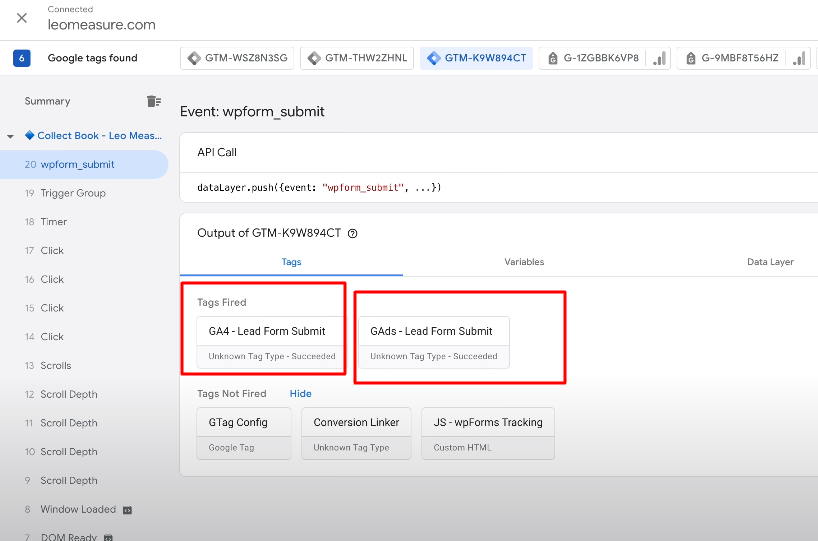Click the signal bars icon for G-9MBF8T56HZ
The image size is (818, 541).
(x=799, y=58)
